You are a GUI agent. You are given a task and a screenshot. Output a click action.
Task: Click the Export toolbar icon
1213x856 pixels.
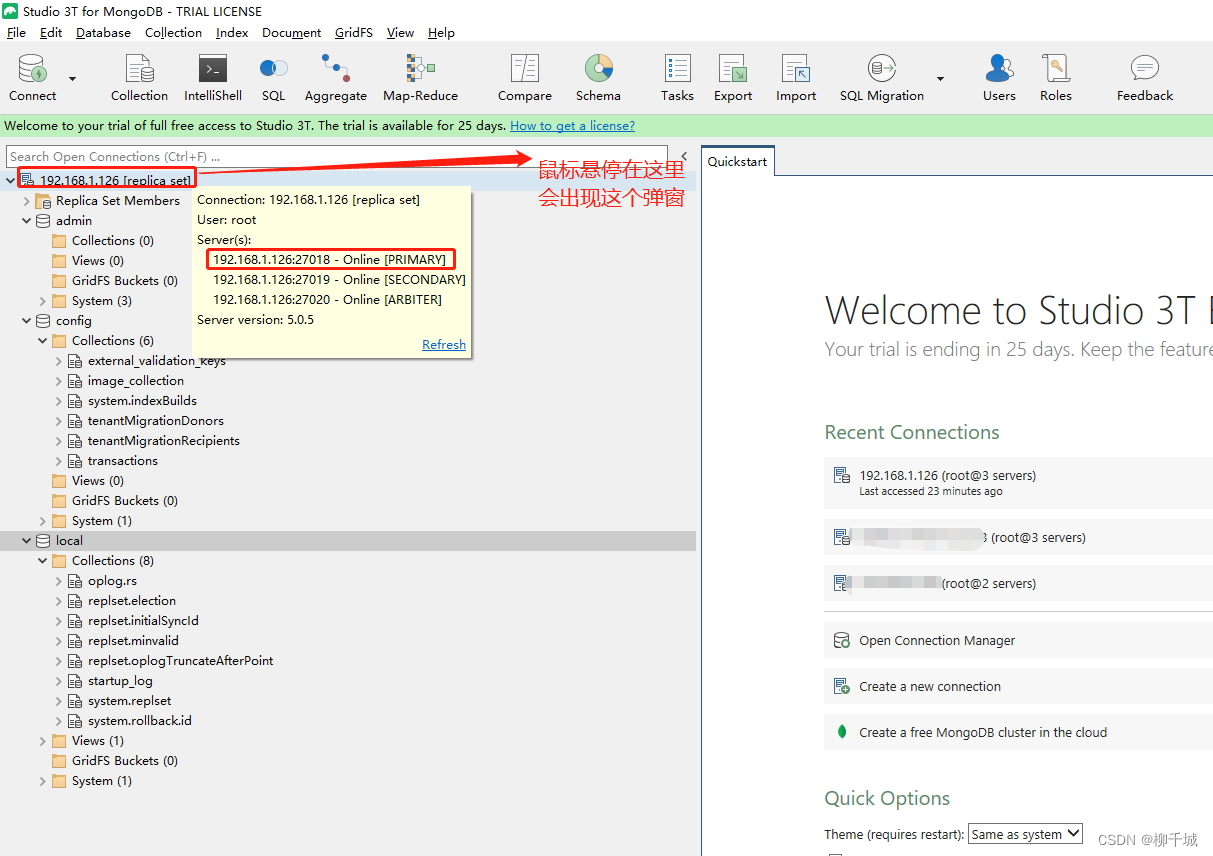click(x=733, y=78)
